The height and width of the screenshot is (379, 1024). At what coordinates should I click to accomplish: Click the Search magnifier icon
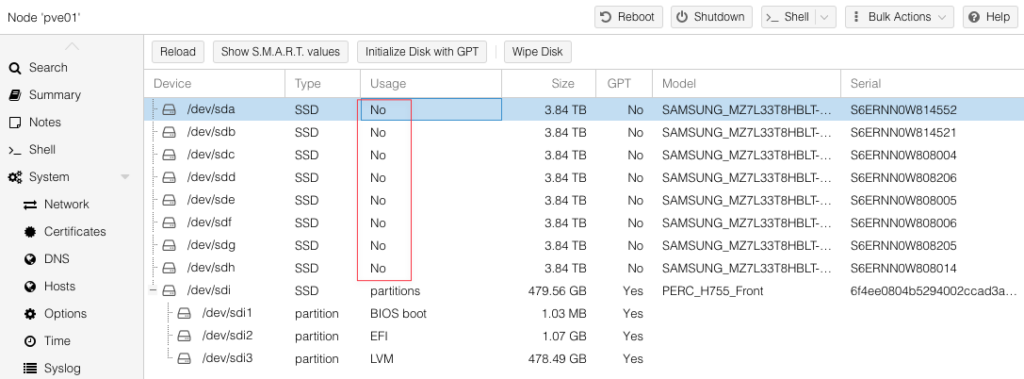[x=14, y=68]
